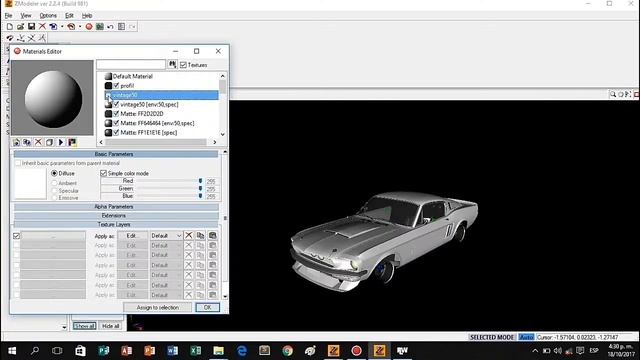Image resolution: width=640 pixels, height=360 pixels.
Task: Click the red ball materials editor toolbar icon
Action: click(x=89, y=27)
